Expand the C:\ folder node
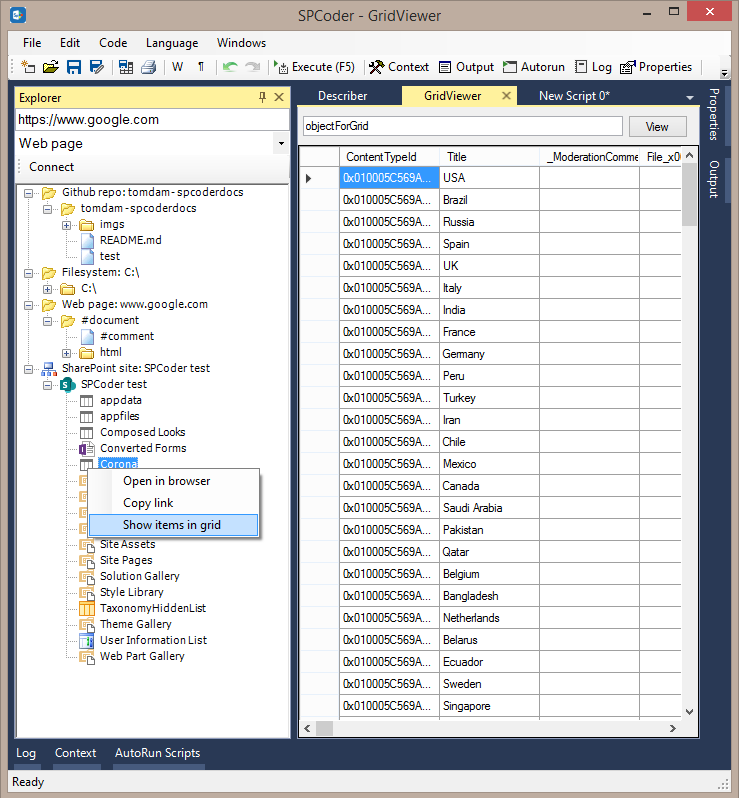 (48, 289)
